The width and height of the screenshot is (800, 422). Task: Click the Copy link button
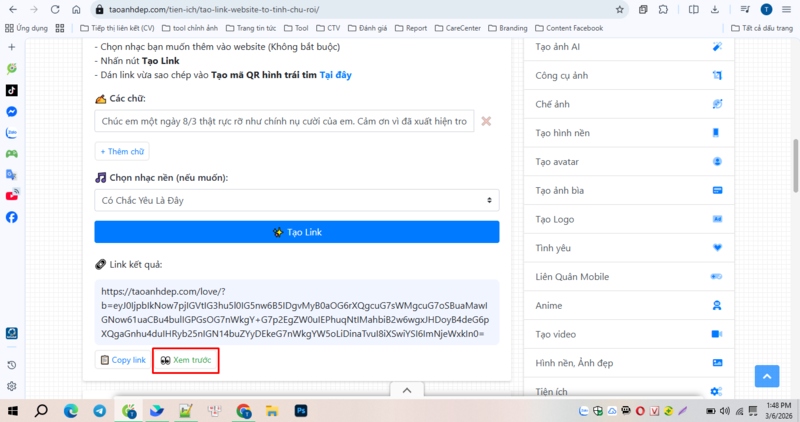click(122, 360)
